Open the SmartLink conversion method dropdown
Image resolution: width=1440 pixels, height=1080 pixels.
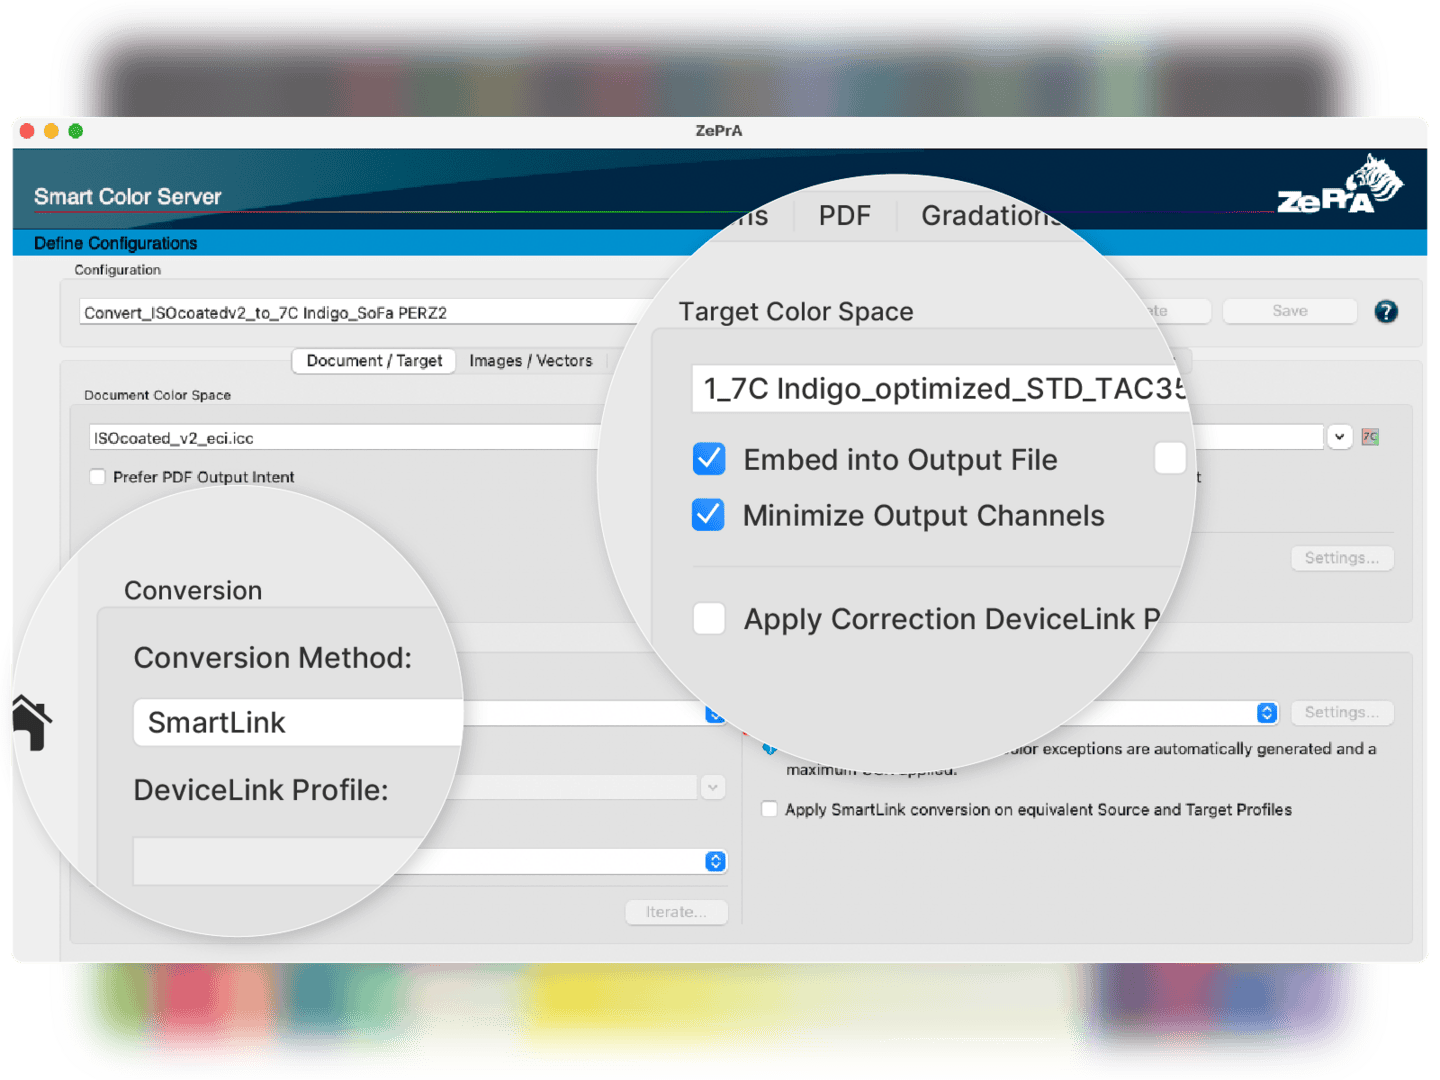click(x=715, y=714)
